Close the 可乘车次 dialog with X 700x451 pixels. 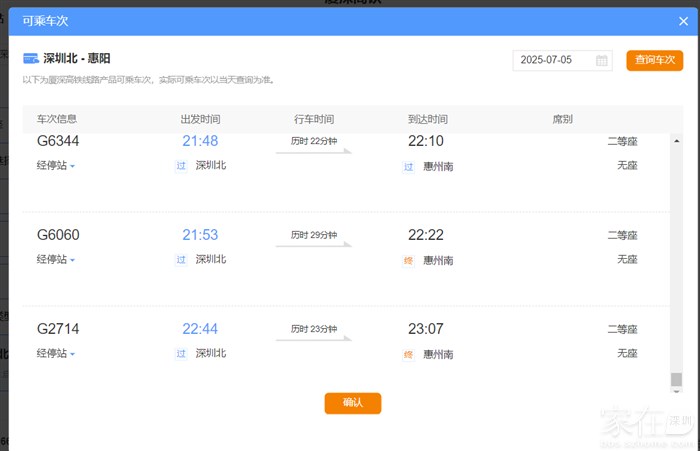pos(683,21)
